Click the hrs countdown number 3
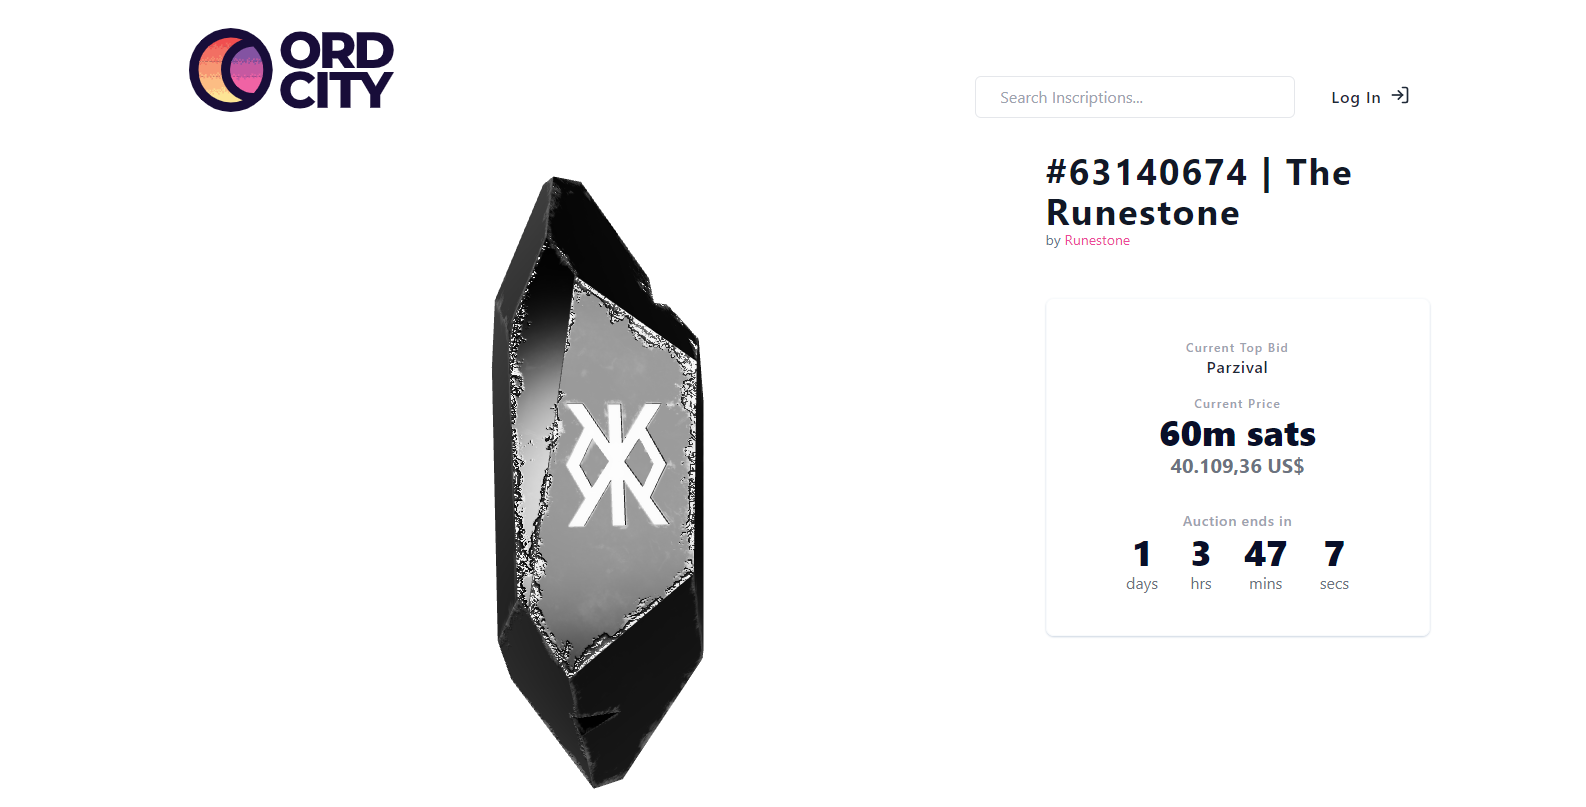The width and height of the screenshot is (1586, 807). 1201,554
